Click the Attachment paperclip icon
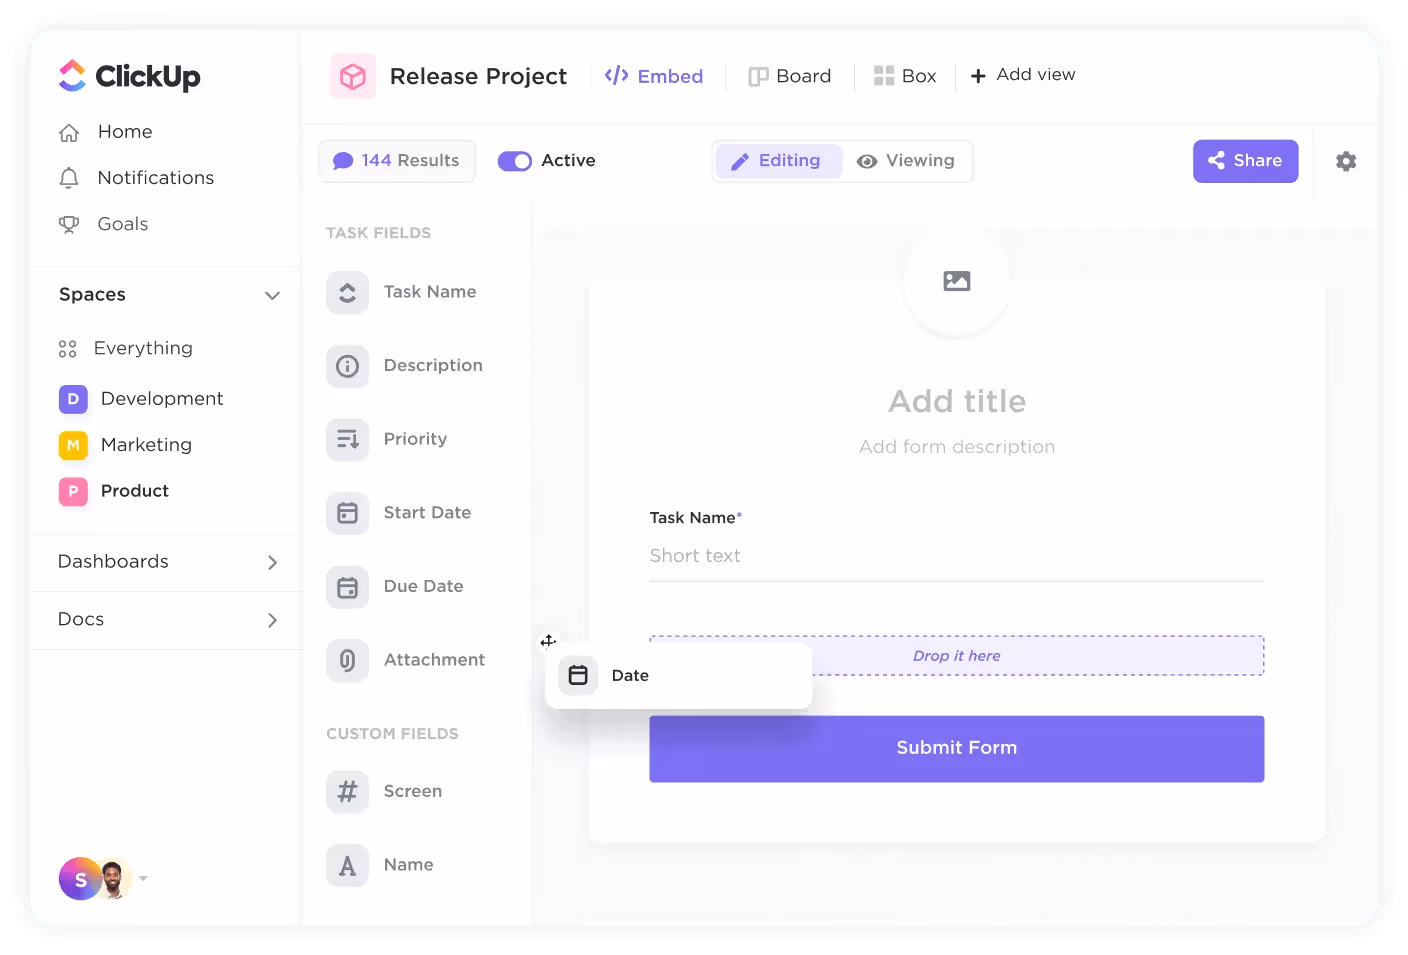 point(347,661)
